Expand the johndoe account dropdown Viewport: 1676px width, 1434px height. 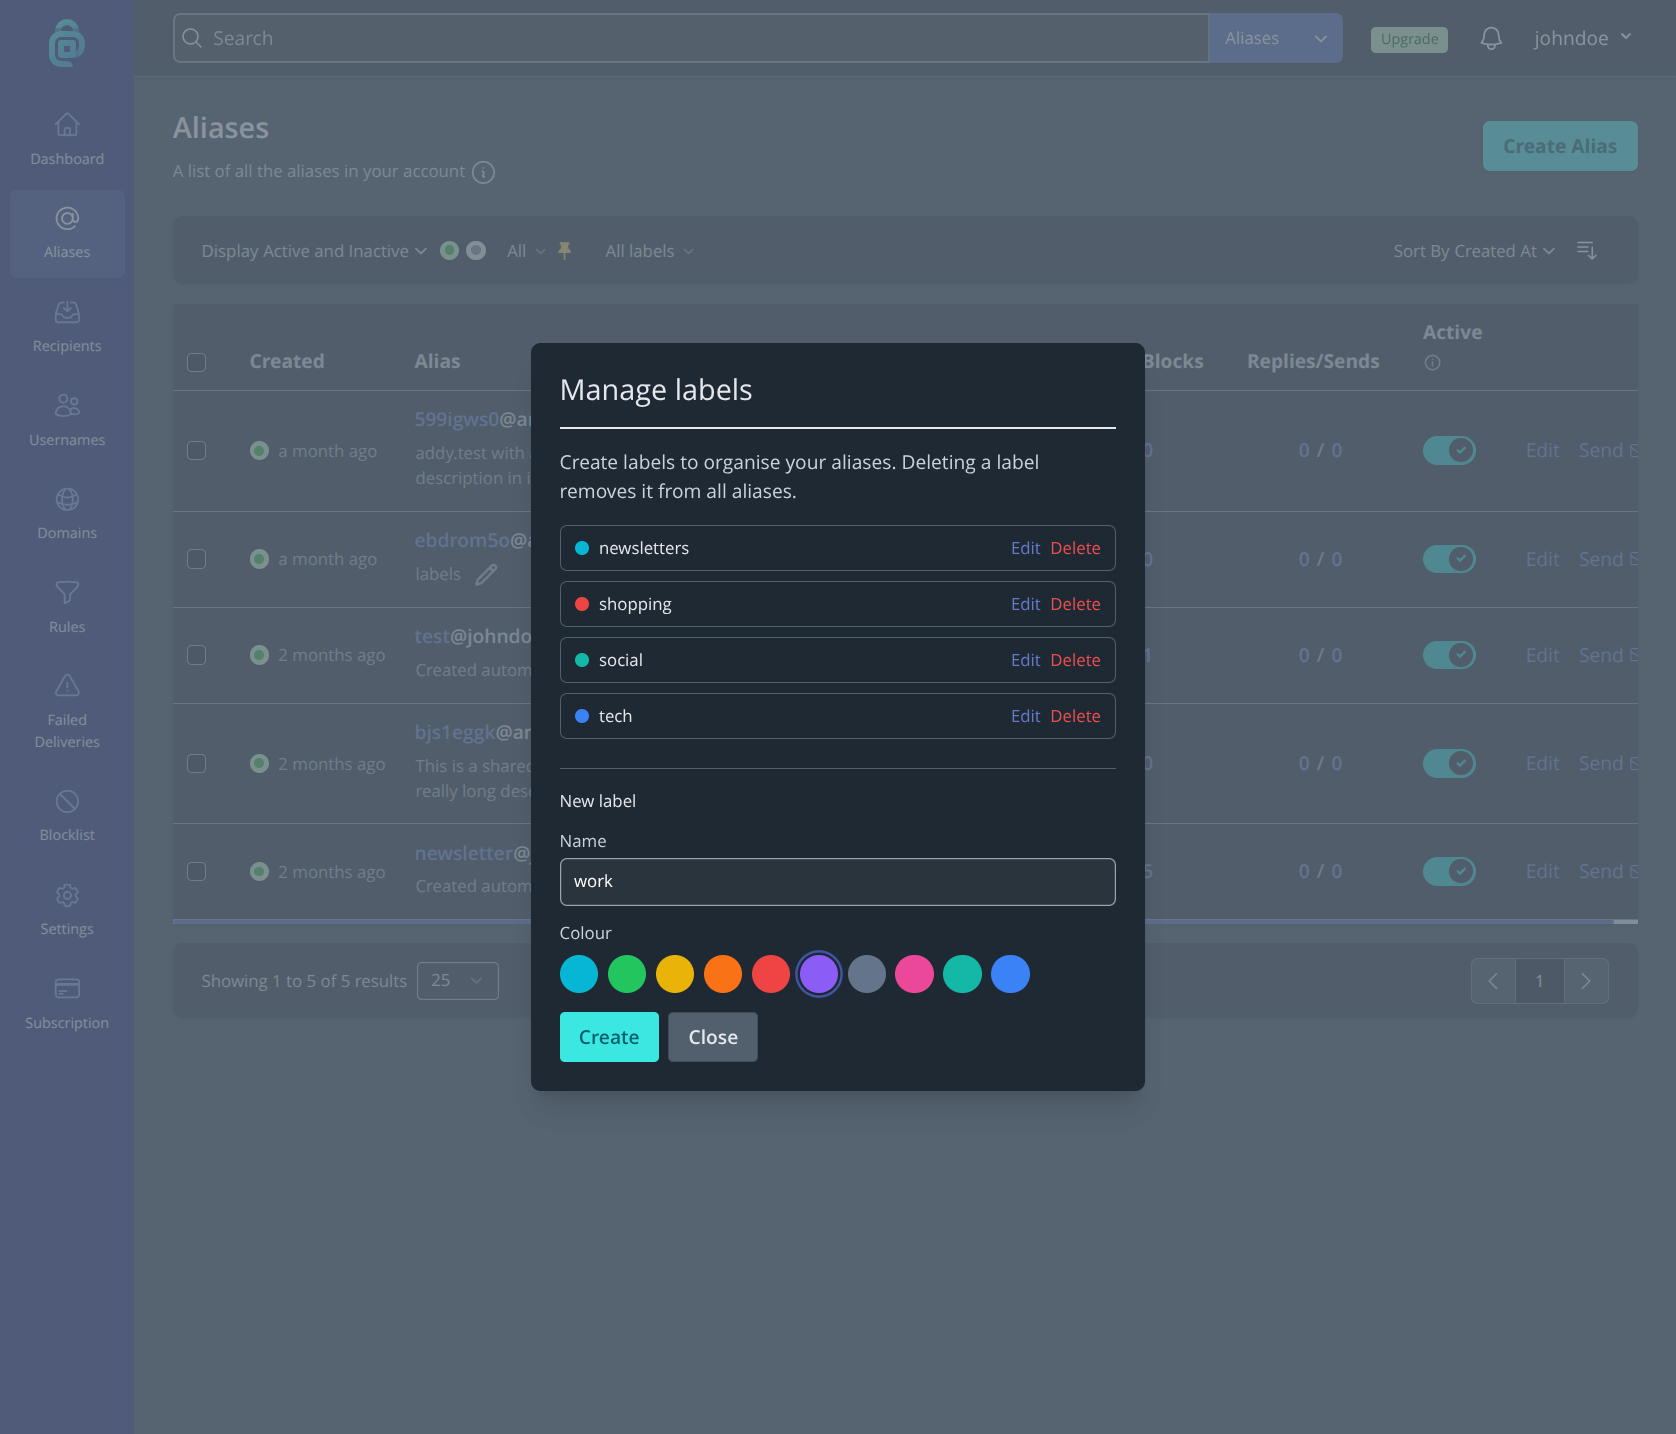pyautogui.click(x=1582, y=38)
